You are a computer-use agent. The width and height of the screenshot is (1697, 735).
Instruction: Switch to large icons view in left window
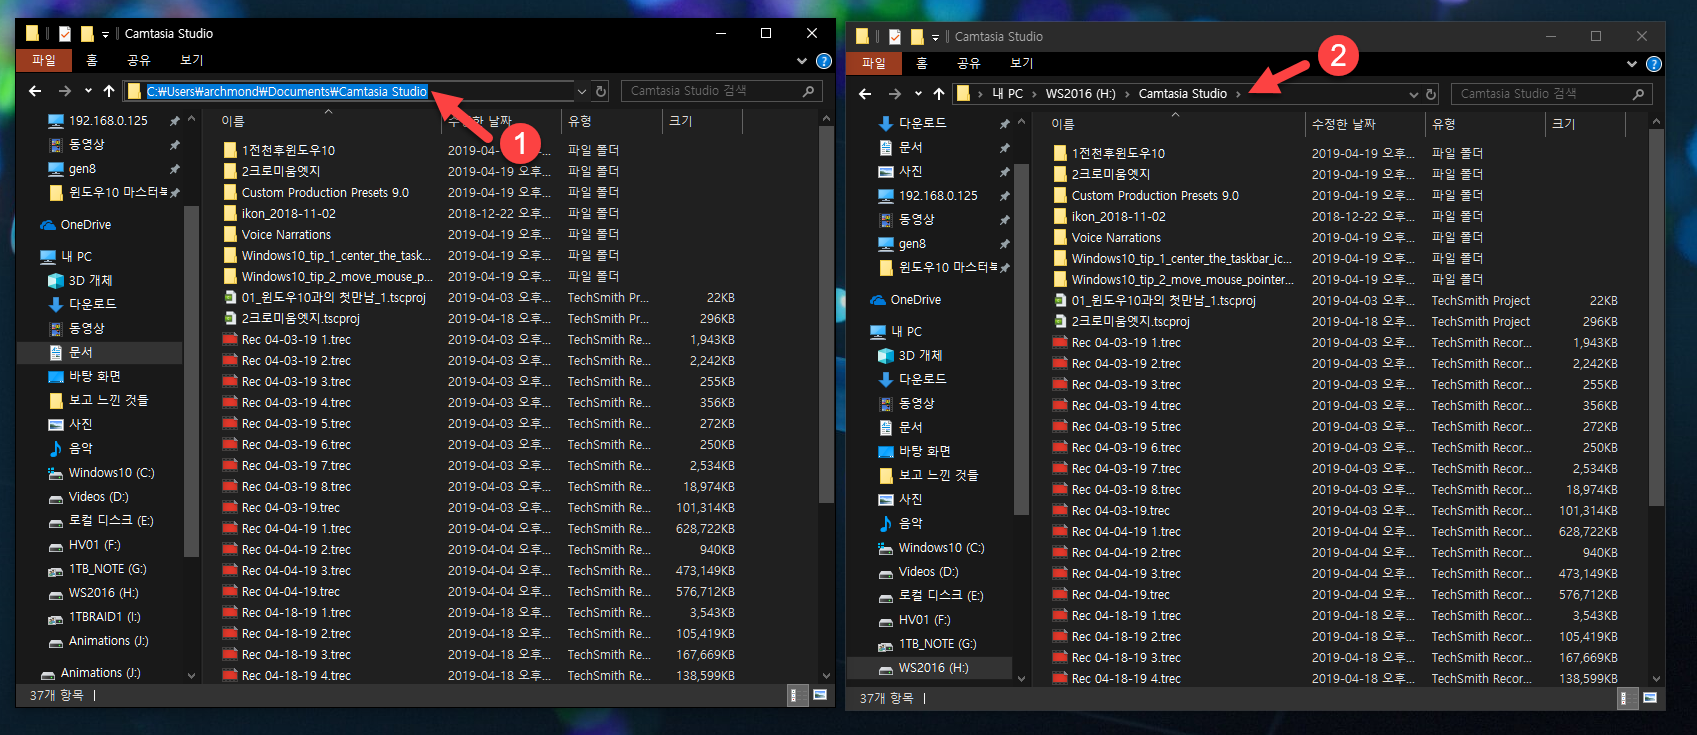tap(820, 695)
